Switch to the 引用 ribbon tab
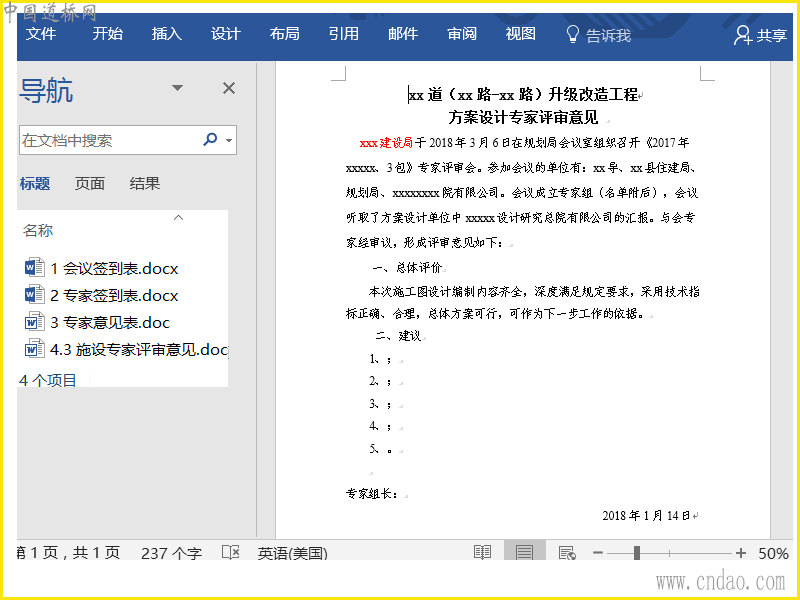The width and height of the screenshot is (800, 600). (344, 34)
